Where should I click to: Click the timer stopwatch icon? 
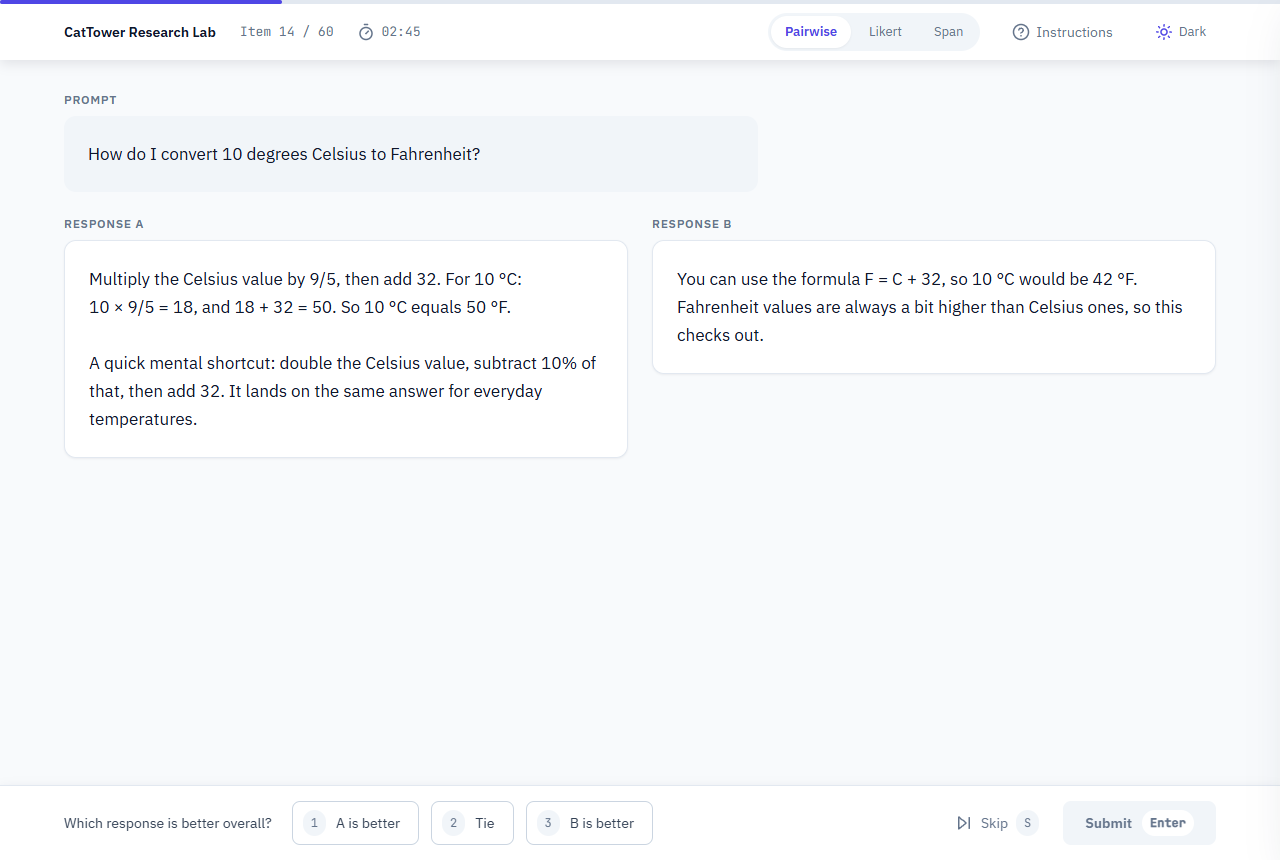tap(366, 32)
